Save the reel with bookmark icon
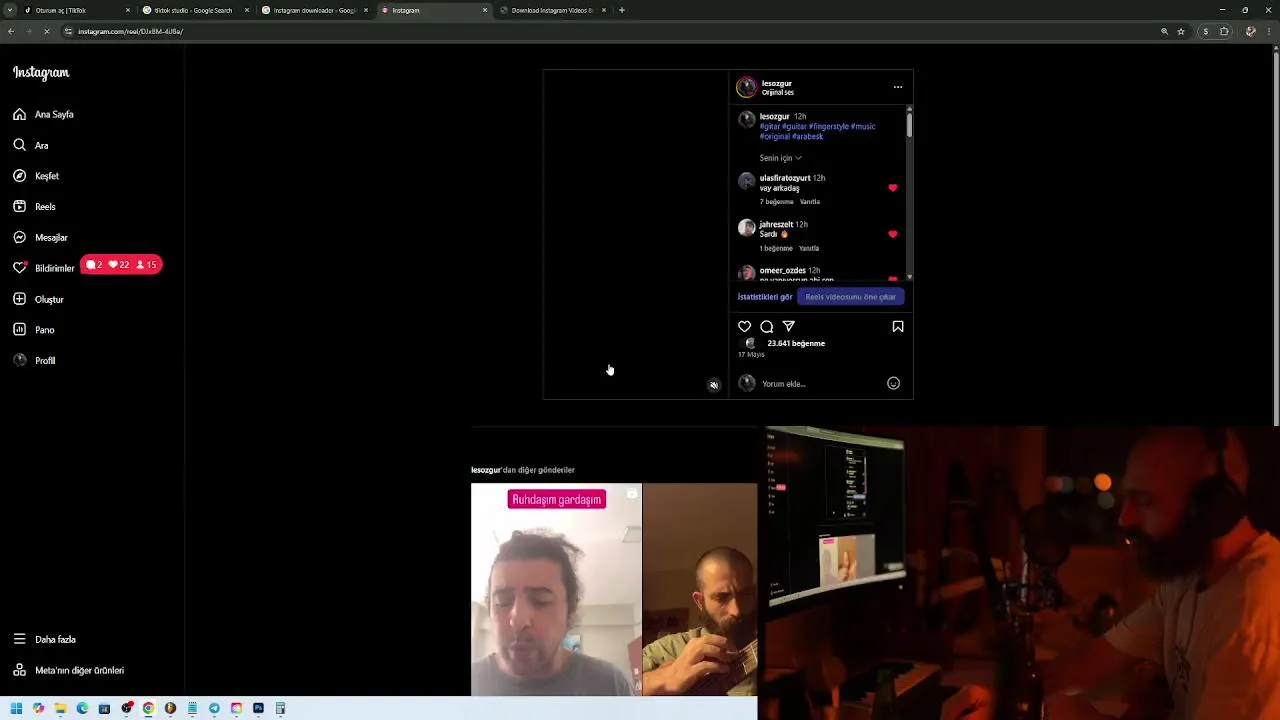1280x720 pixels. [x=898, y=327]
